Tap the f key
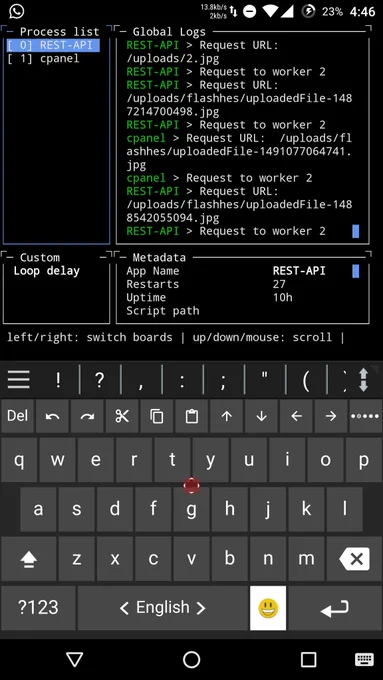Screen dimensions: 383x680 pos(153,509)
